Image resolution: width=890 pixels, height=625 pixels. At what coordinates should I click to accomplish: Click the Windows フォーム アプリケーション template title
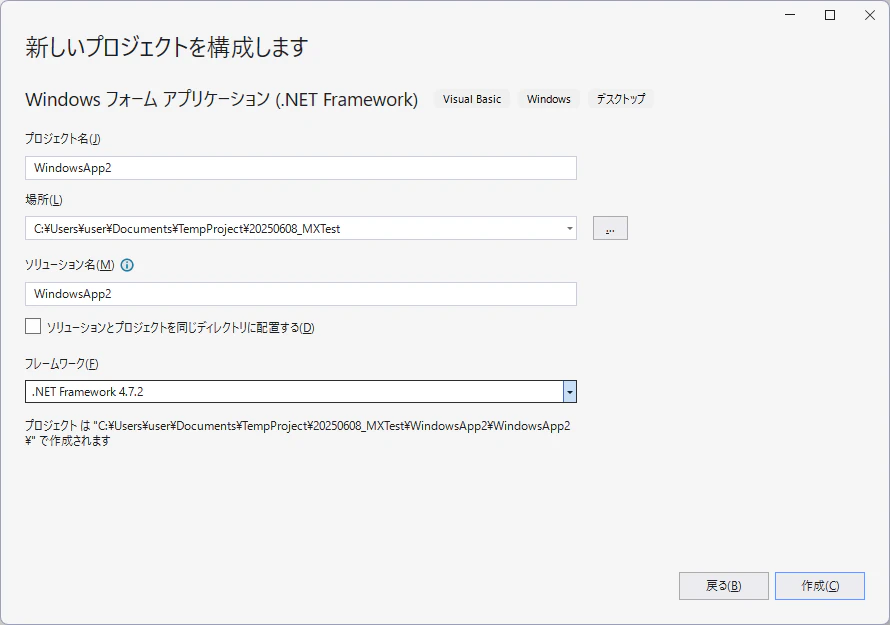click(x=222, y=99)
